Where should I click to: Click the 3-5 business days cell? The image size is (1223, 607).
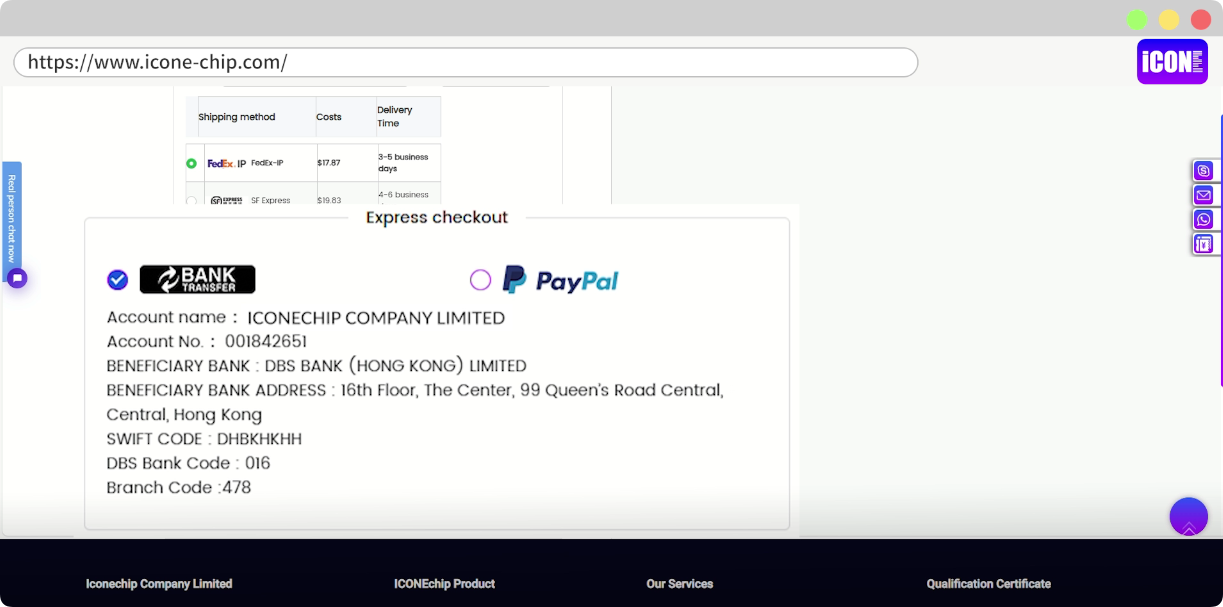coord(403,163)
